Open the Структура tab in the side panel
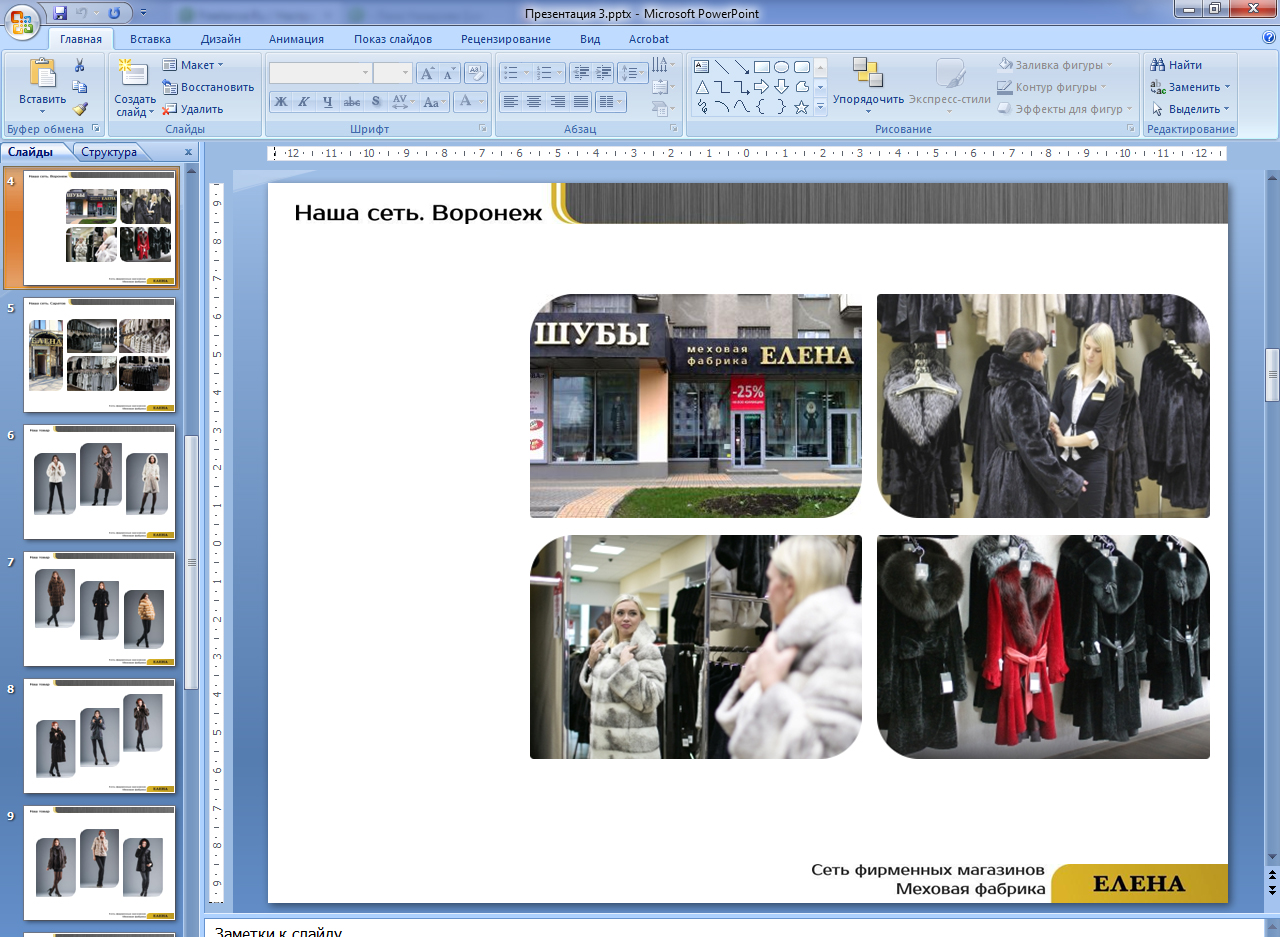Image resolution: width=1280 pixels, height=937 pixels. (x=109, y=152)
